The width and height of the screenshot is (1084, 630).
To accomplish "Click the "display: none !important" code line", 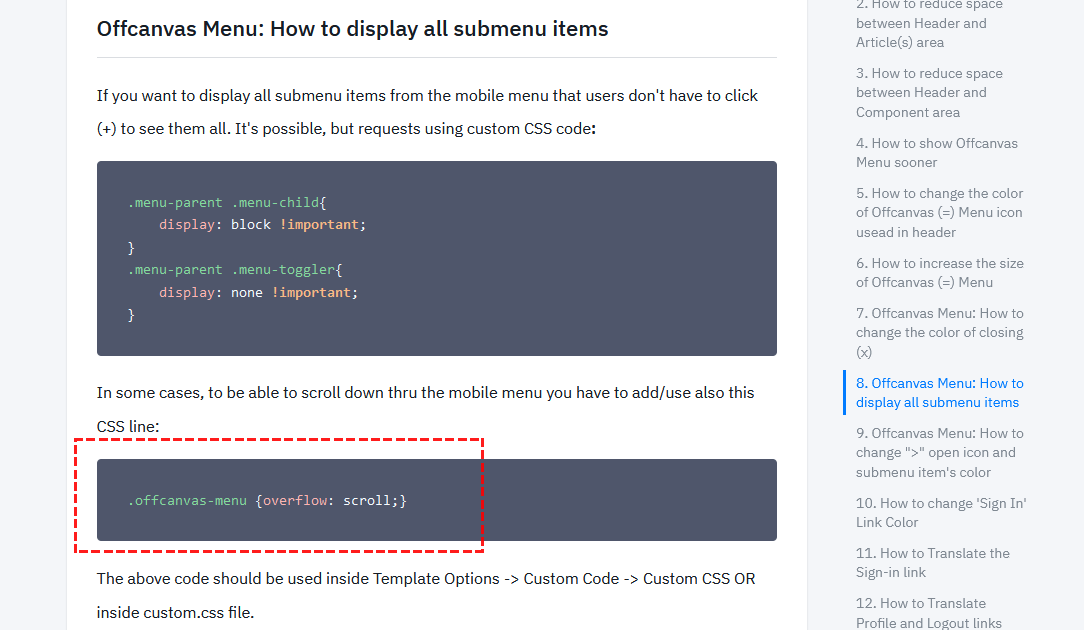I will click(x=257, y=292).
